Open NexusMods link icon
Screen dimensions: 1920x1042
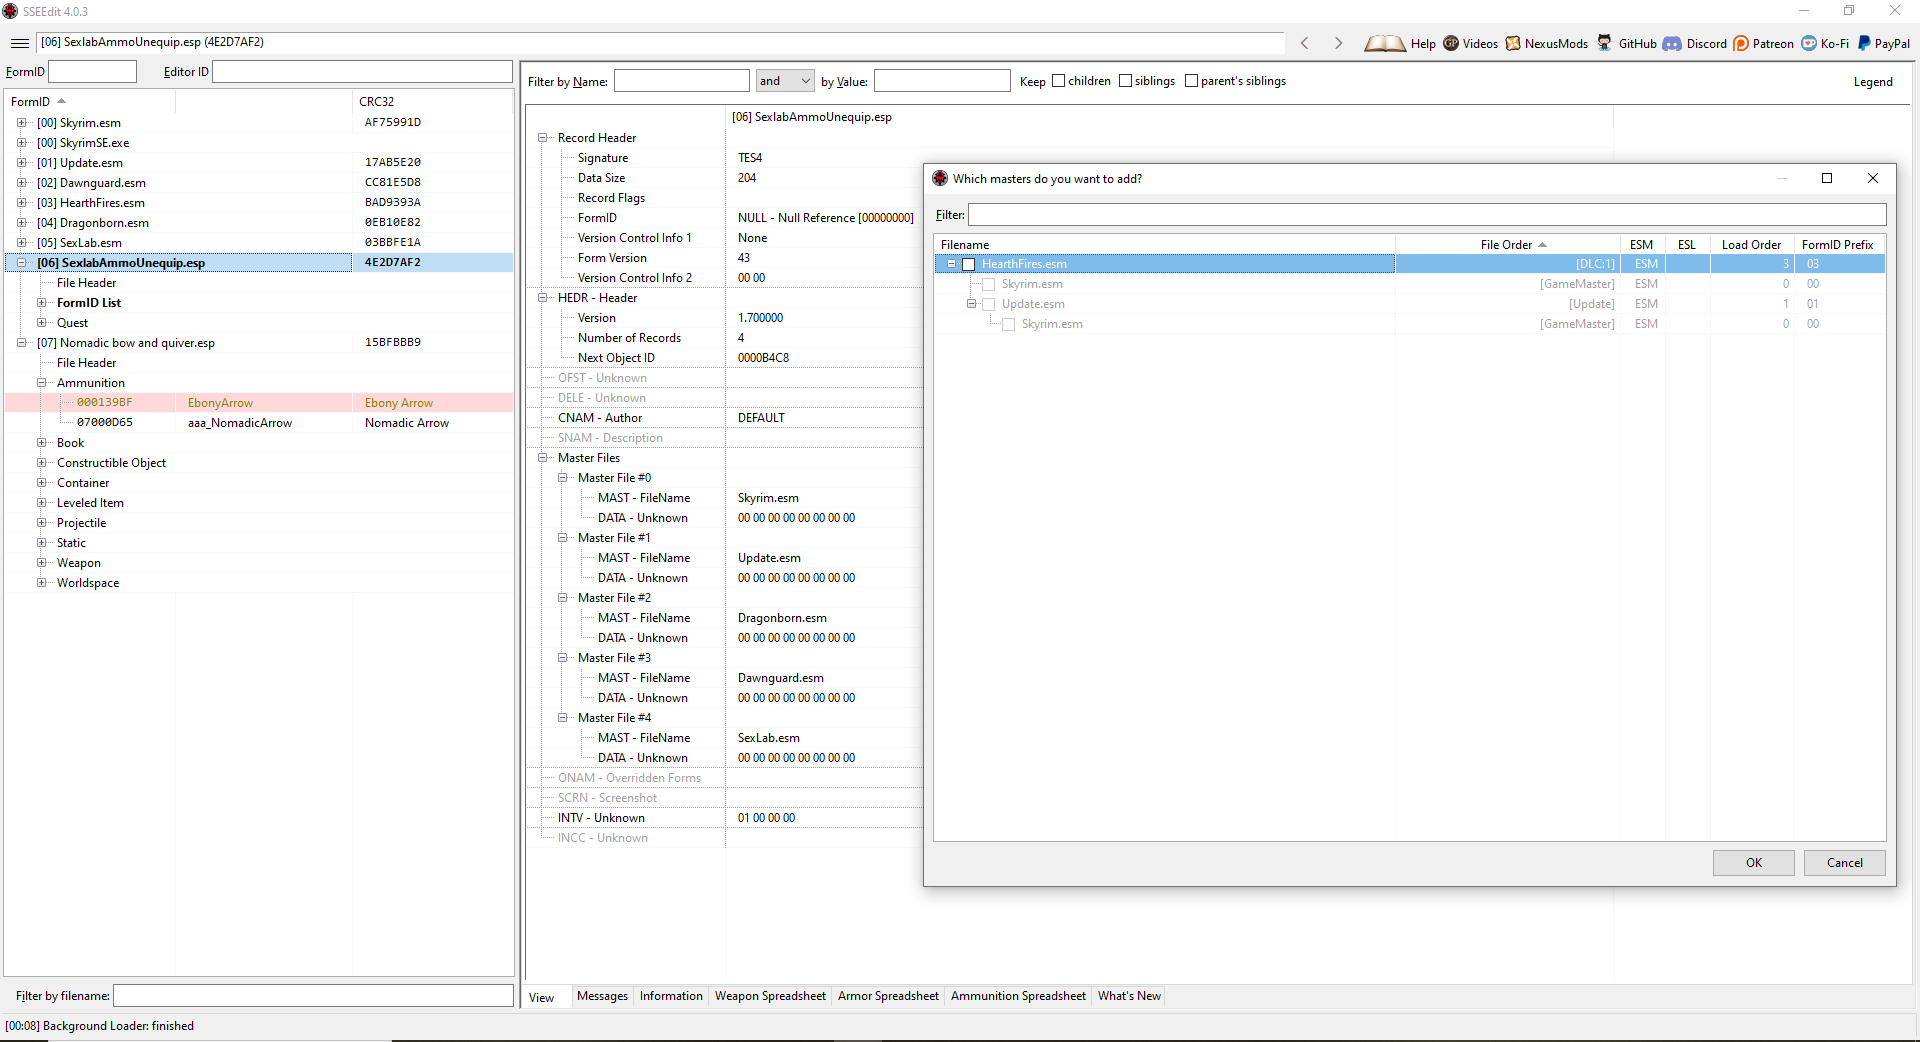[1513, 43]
